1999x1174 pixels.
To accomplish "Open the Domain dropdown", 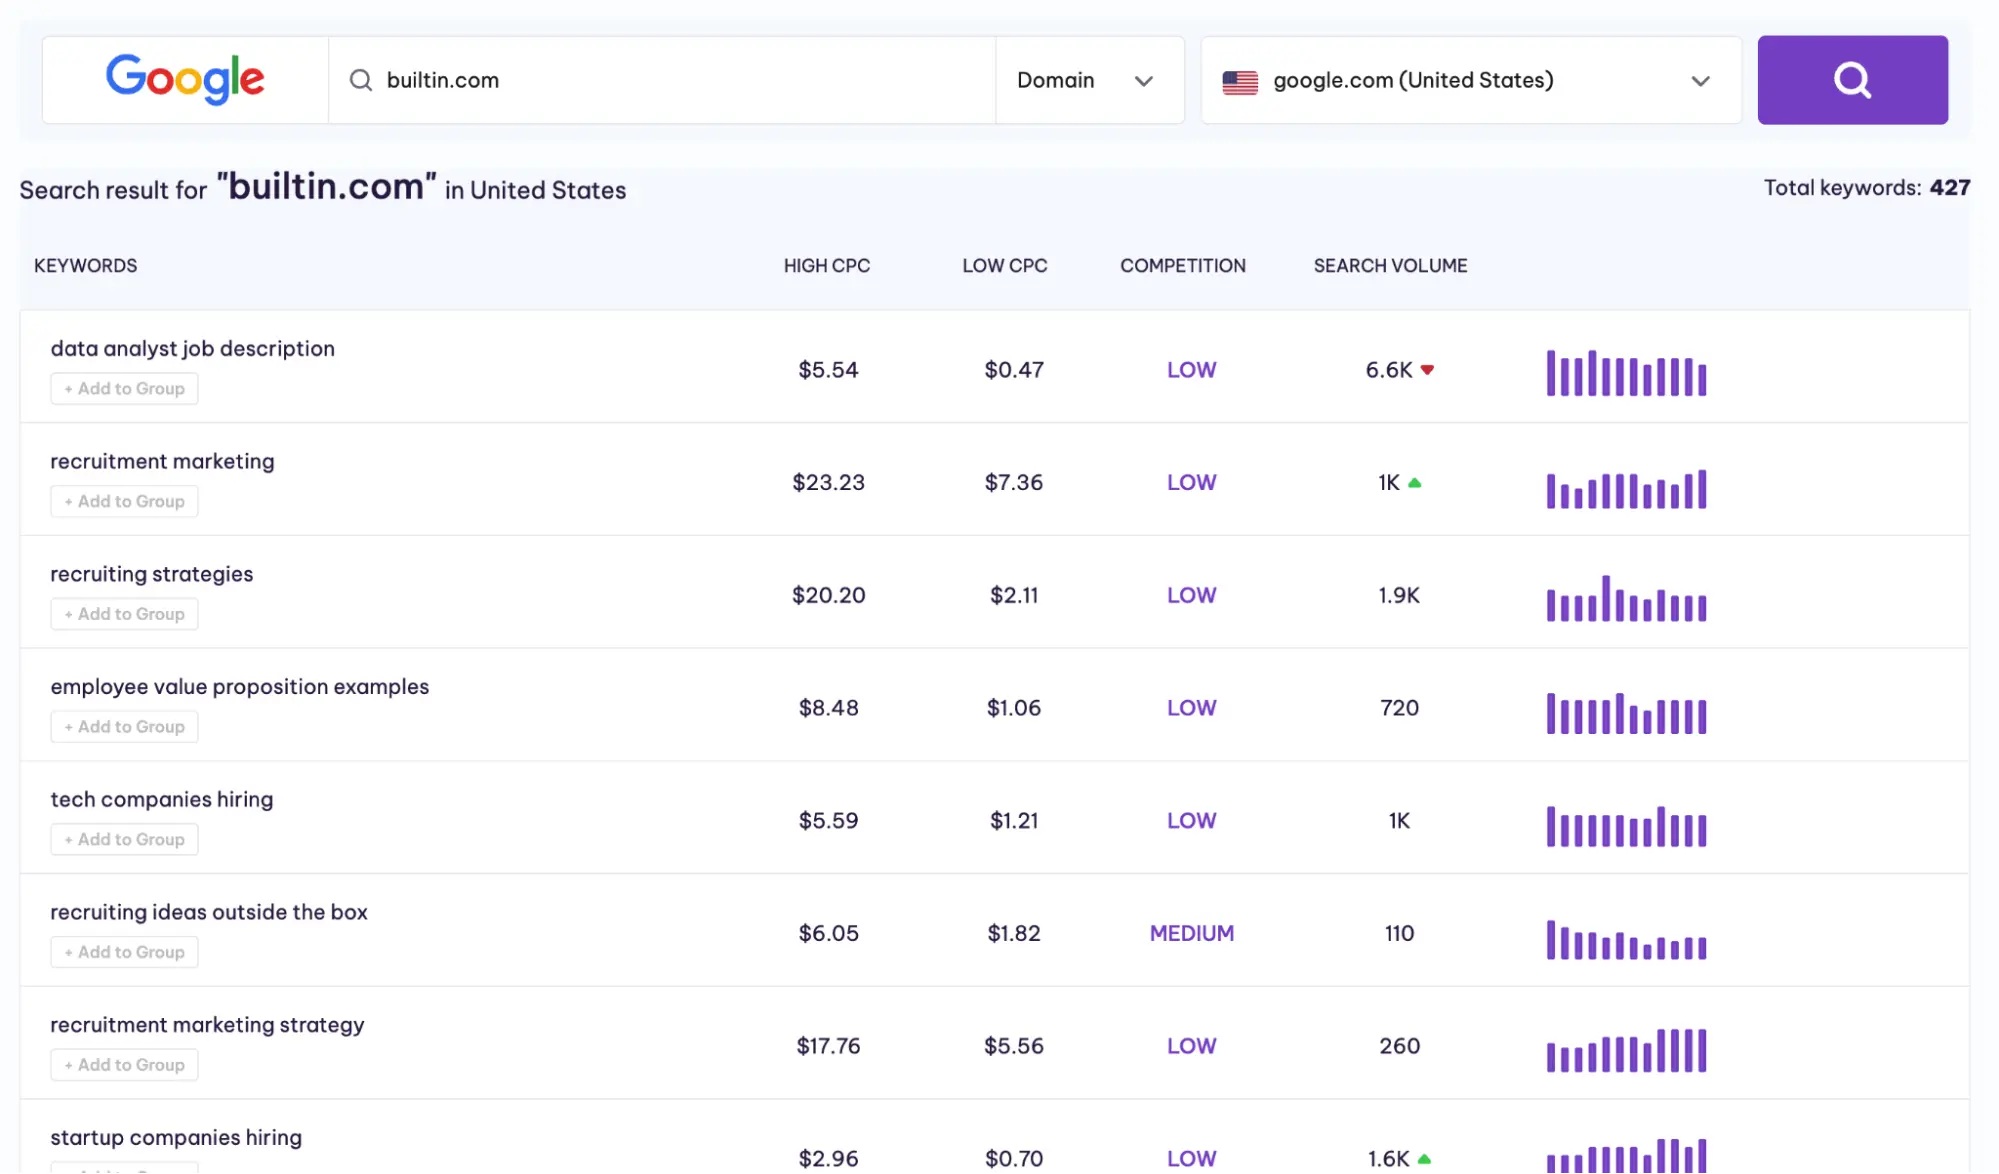I will [x=1090, y=80].
